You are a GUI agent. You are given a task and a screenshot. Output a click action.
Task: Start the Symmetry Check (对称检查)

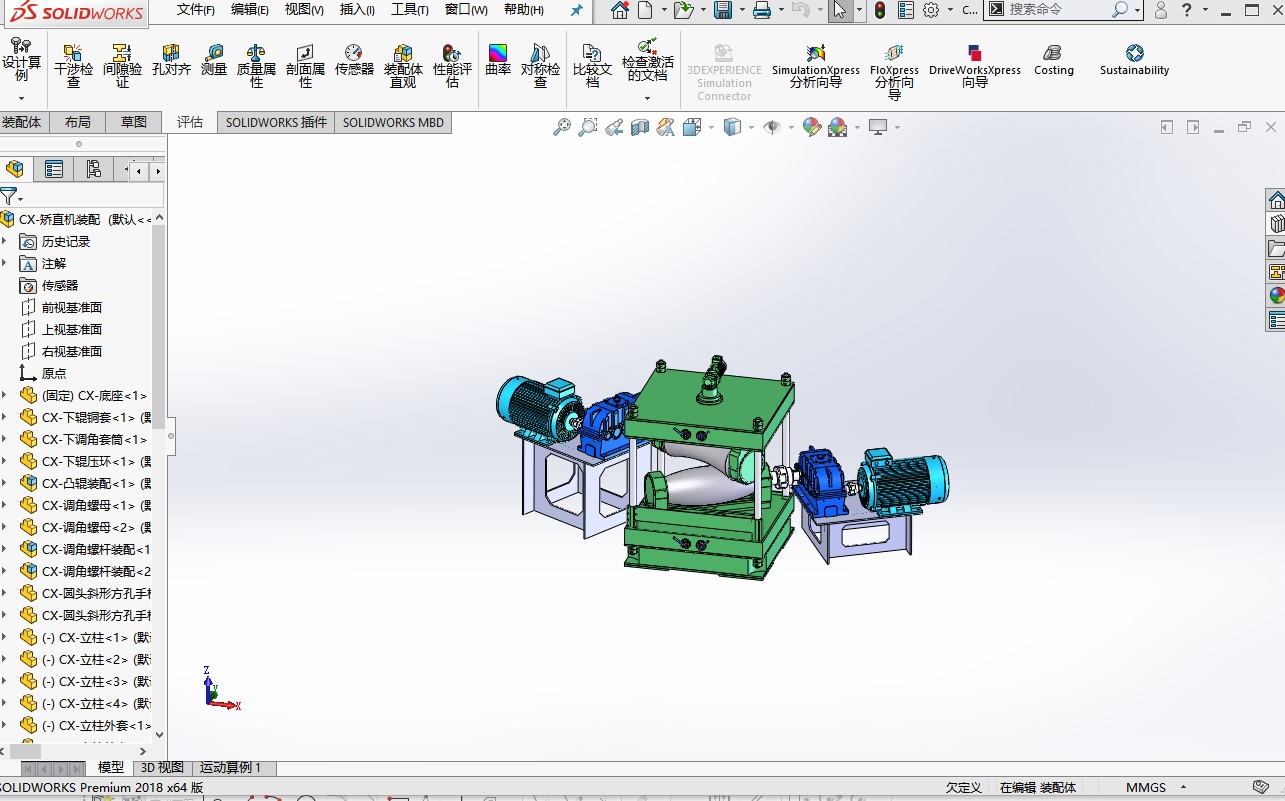coord(540,65)
